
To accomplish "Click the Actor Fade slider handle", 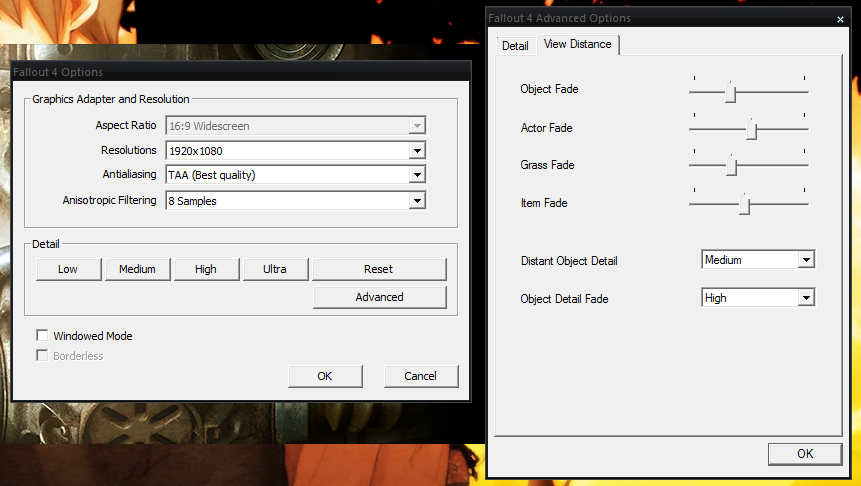I will (752, 129).
